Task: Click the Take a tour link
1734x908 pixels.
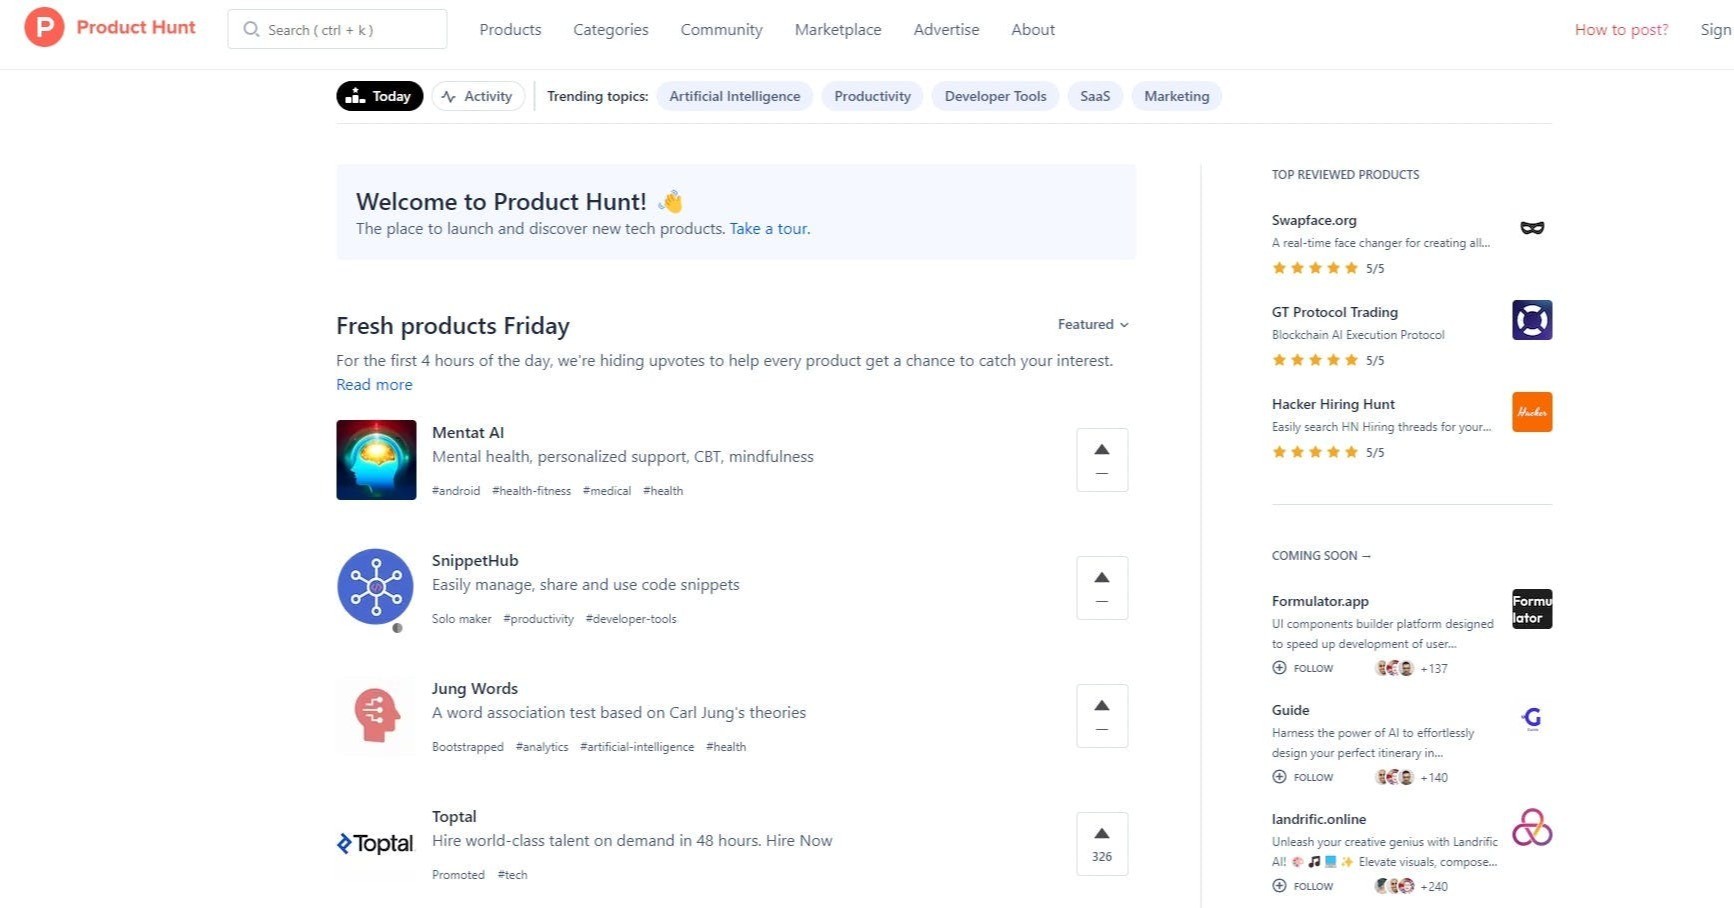Action: [x=769, y=229]
